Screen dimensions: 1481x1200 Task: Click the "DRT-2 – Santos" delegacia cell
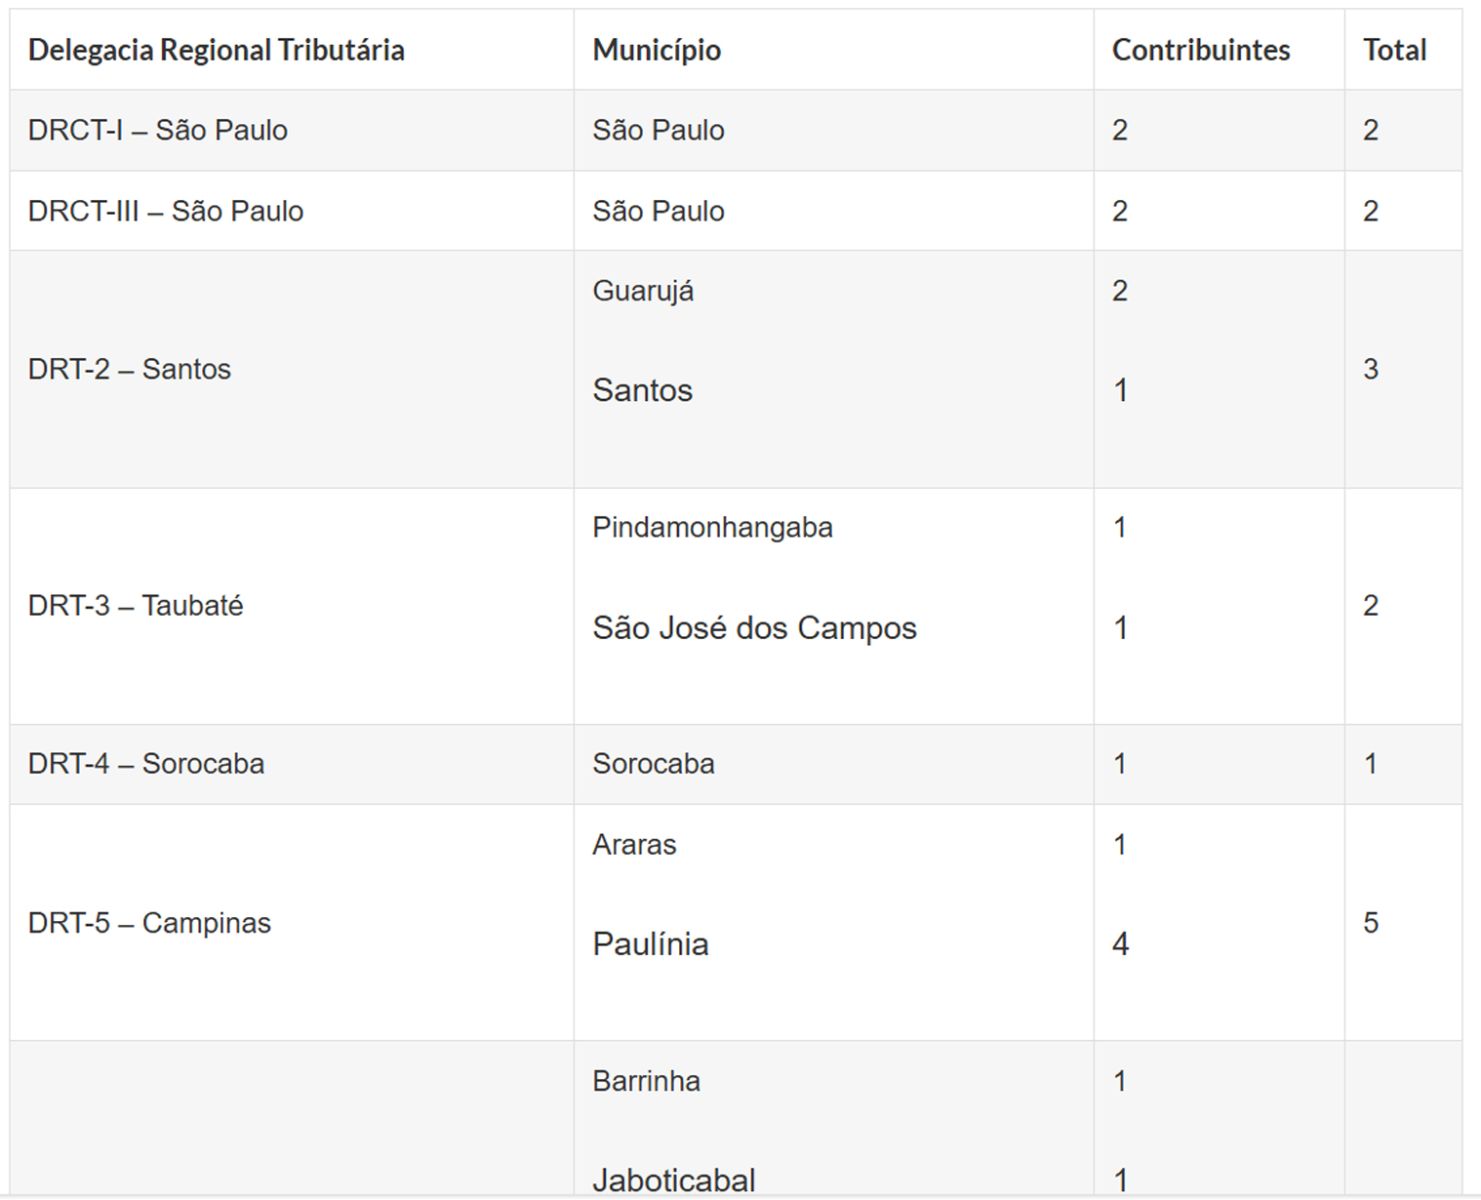click(x=130, y=369)
